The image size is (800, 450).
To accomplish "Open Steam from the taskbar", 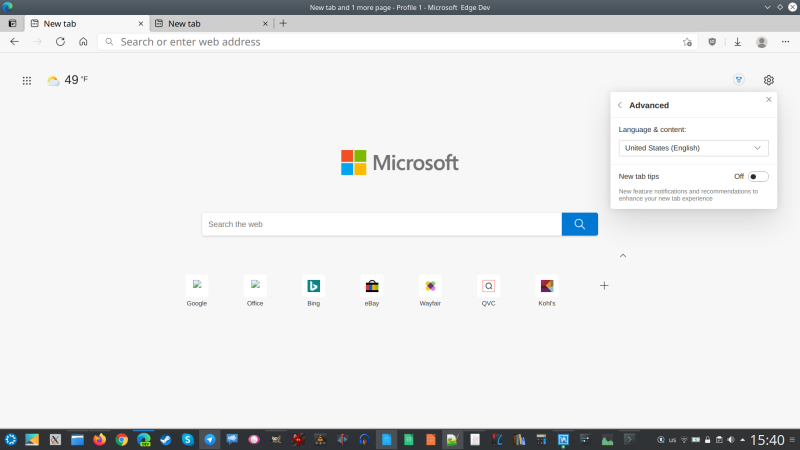I will [x=166, y=439].
